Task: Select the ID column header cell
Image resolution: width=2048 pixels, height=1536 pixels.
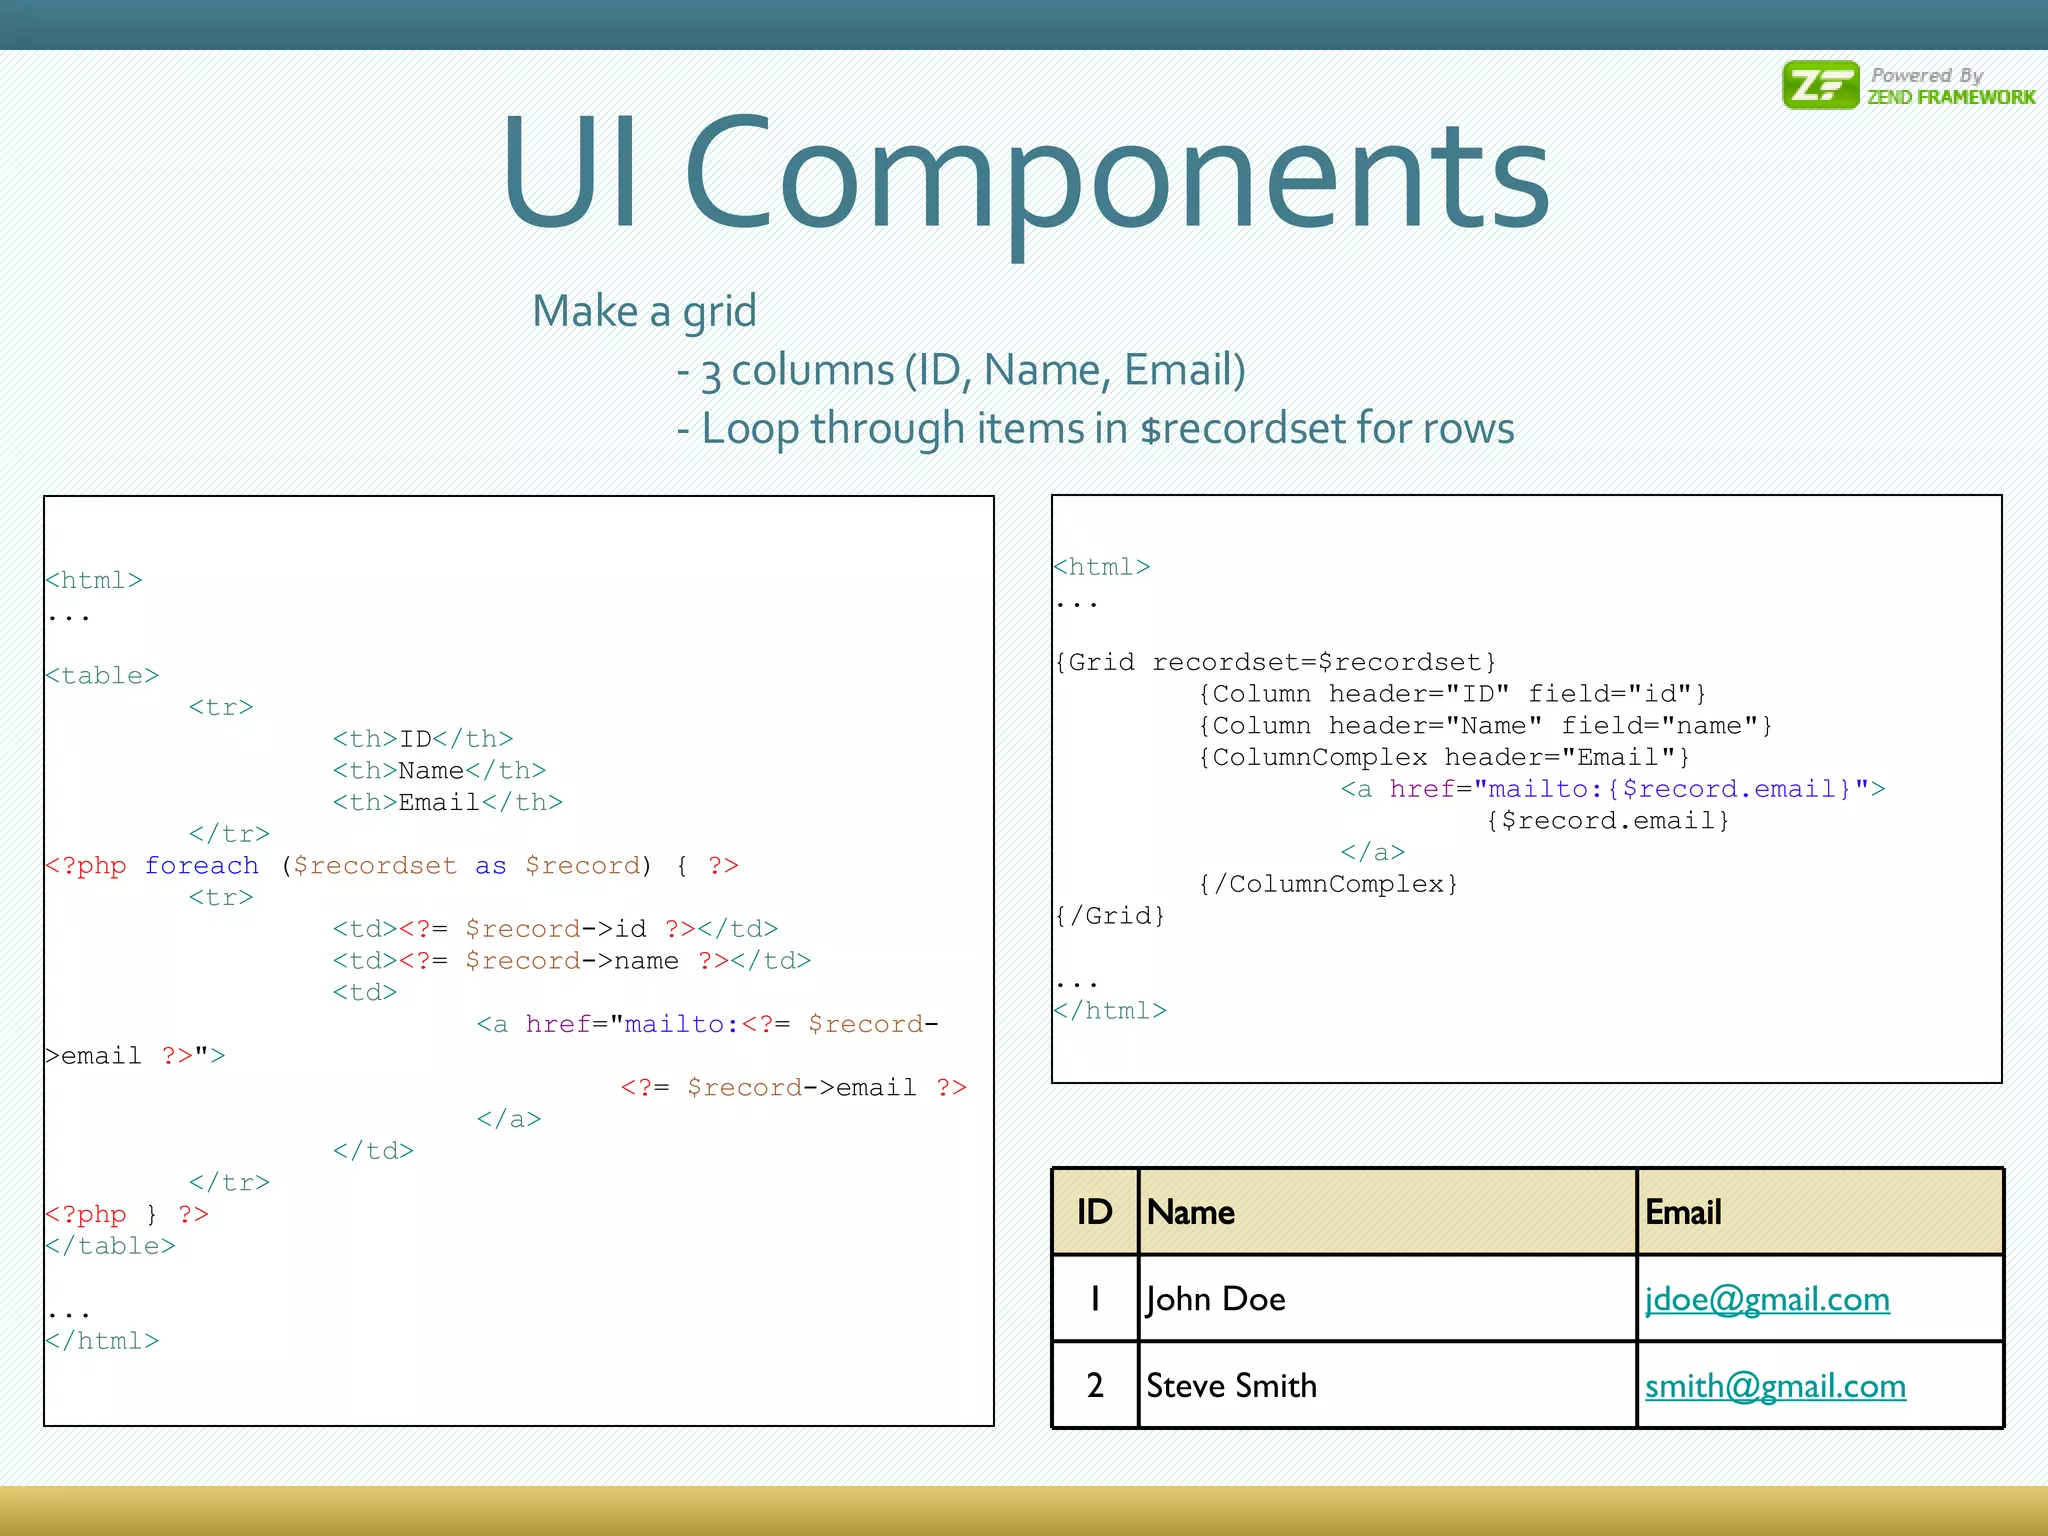Action: [1095, 1212]
